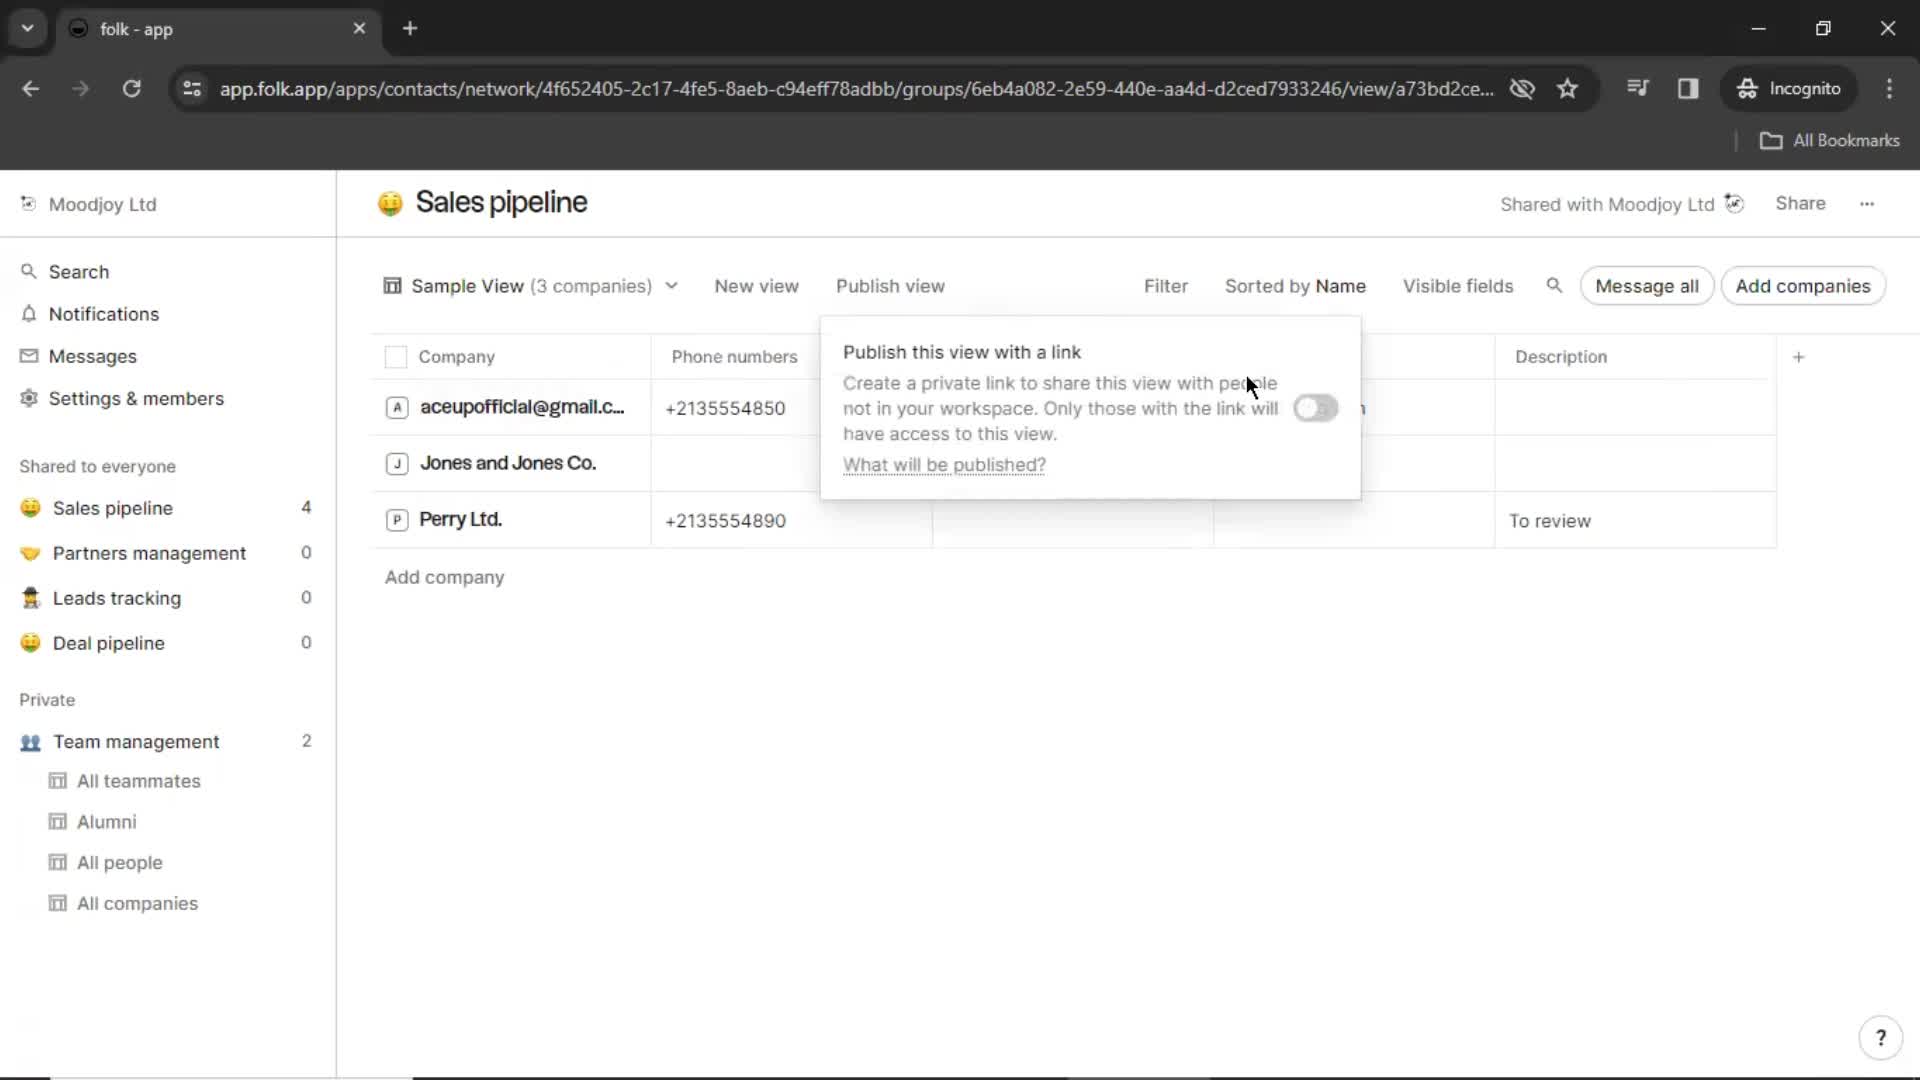Select the Publish view menu item
This screenshot has height=1080, width=1920.
pos(890,285)
